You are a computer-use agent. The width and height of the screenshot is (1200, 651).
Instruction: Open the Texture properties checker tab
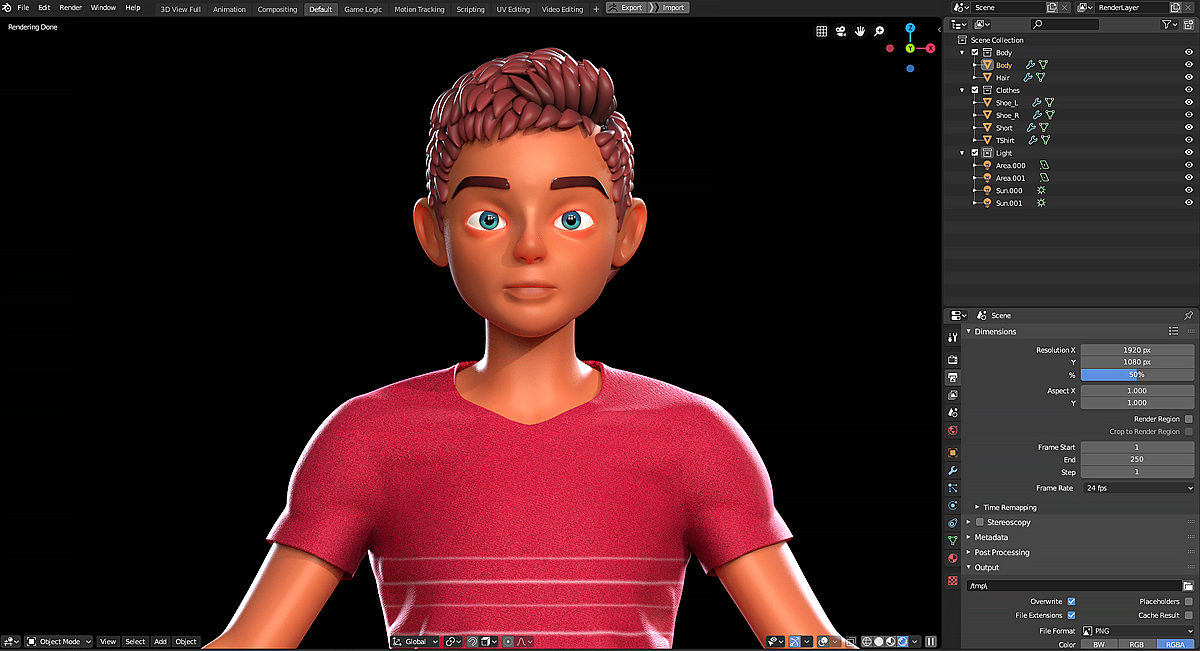coord(953,580)
